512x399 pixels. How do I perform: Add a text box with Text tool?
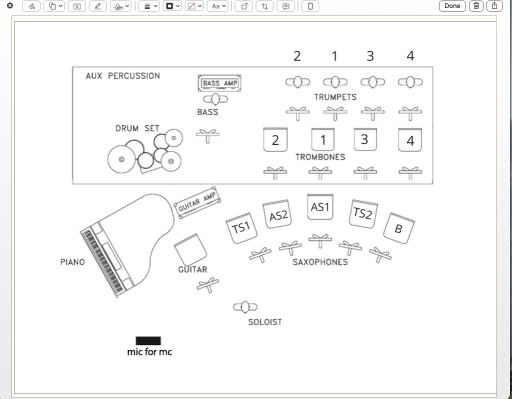tap(77, 6)
